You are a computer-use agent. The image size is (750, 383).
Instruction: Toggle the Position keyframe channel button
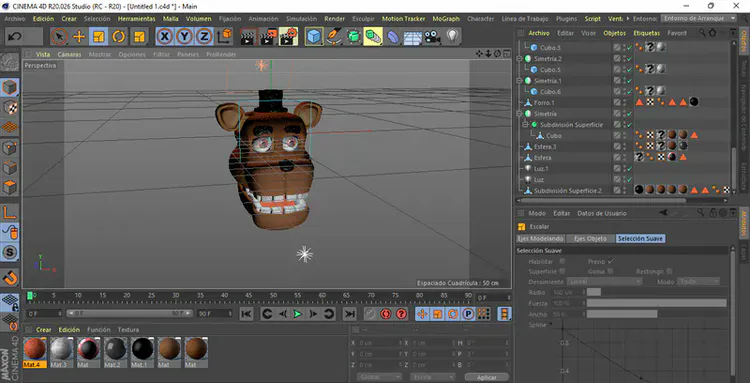click(421, 314)
